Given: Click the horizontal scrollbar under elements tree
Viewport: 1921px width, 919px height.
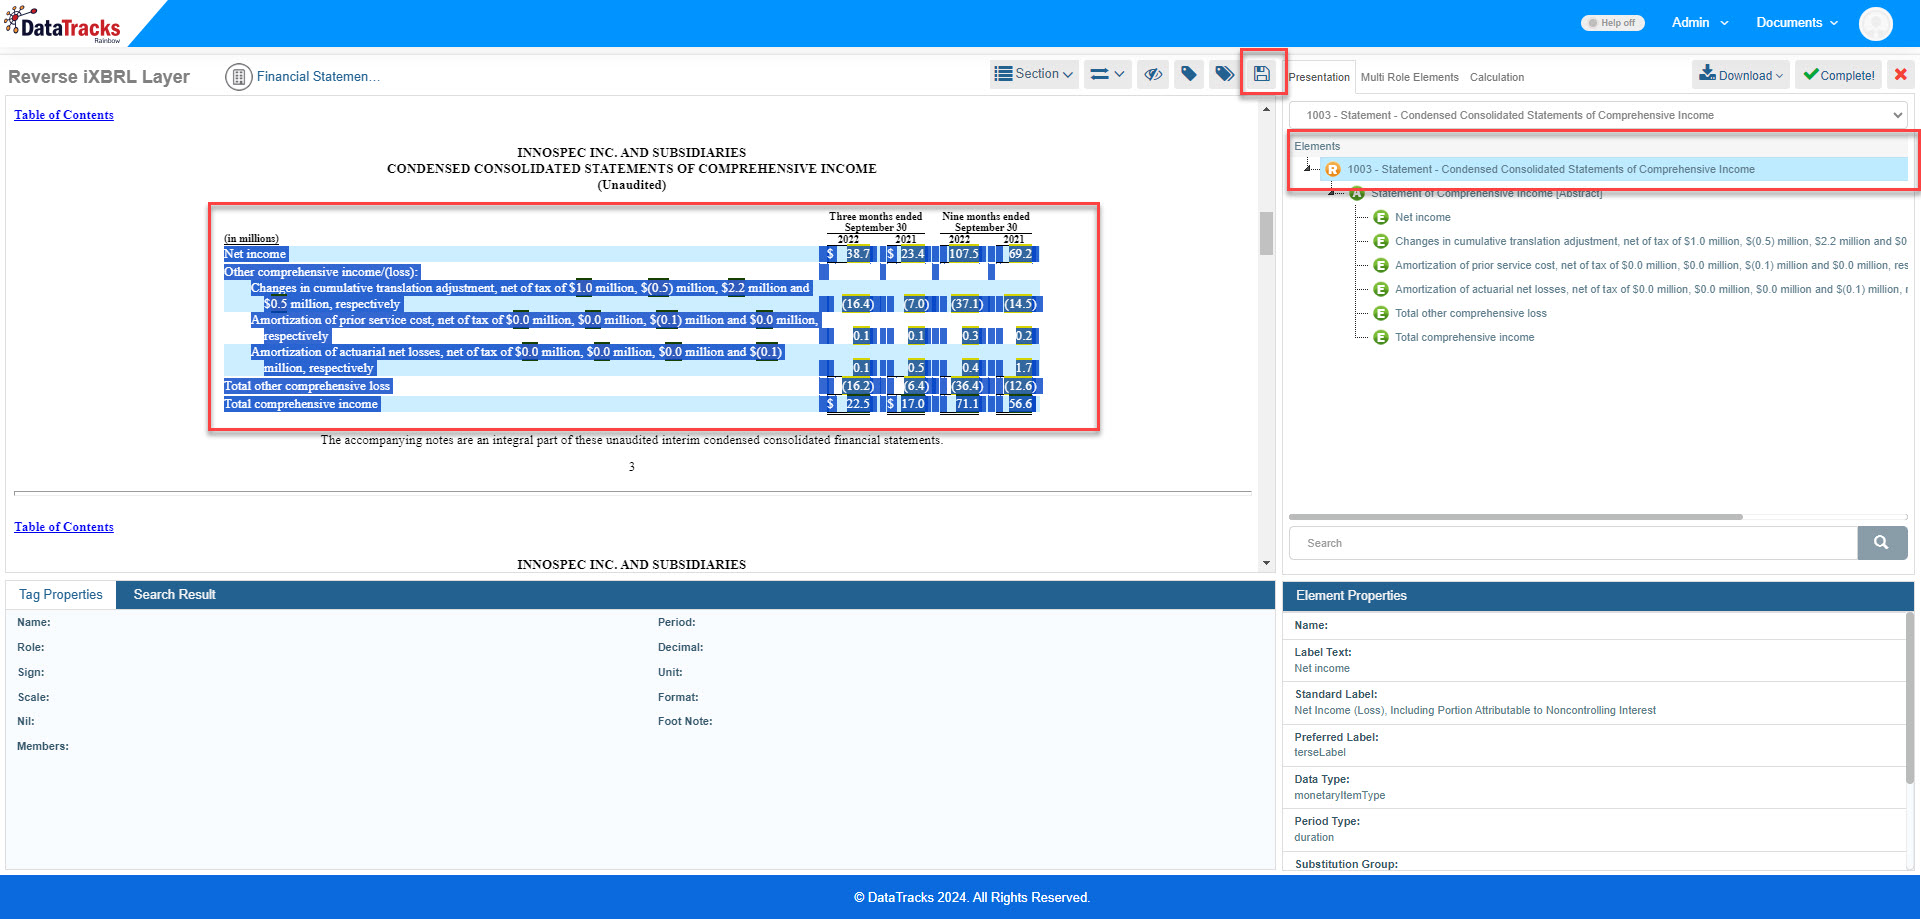Looking at the screenshot, I should [1515, 517].
